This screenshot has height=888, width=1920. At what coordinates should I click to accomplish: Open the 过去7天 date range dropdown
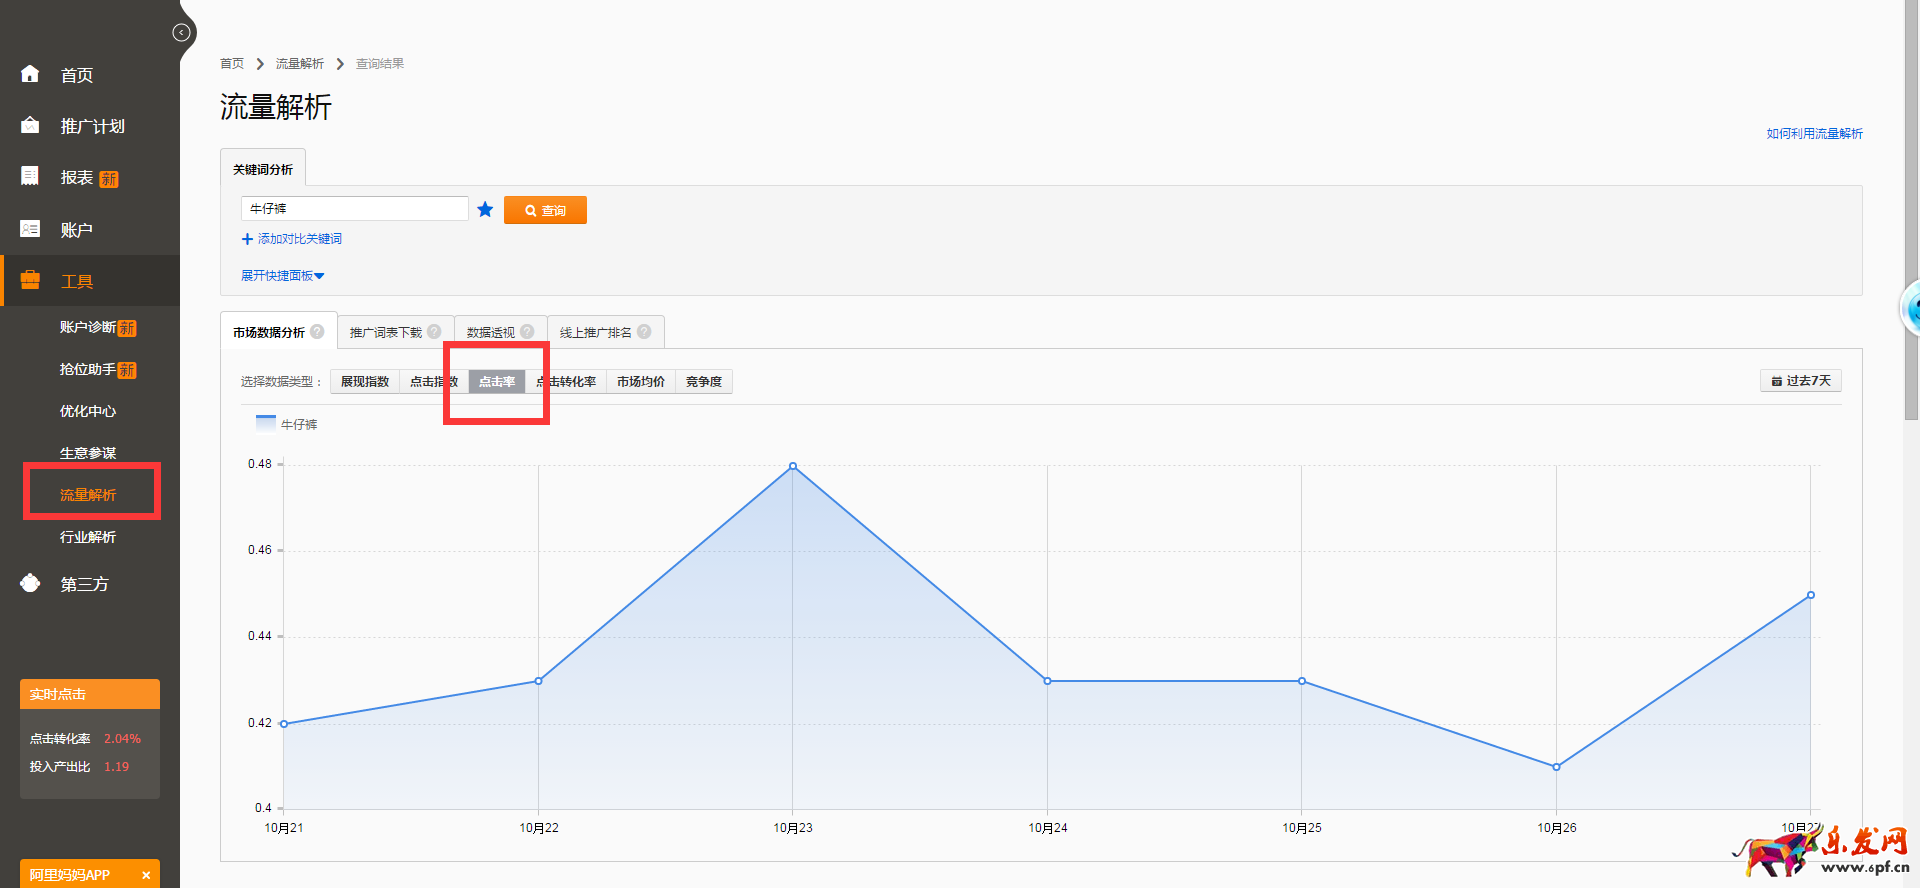pyautogui.click(x=1800, y=381)
